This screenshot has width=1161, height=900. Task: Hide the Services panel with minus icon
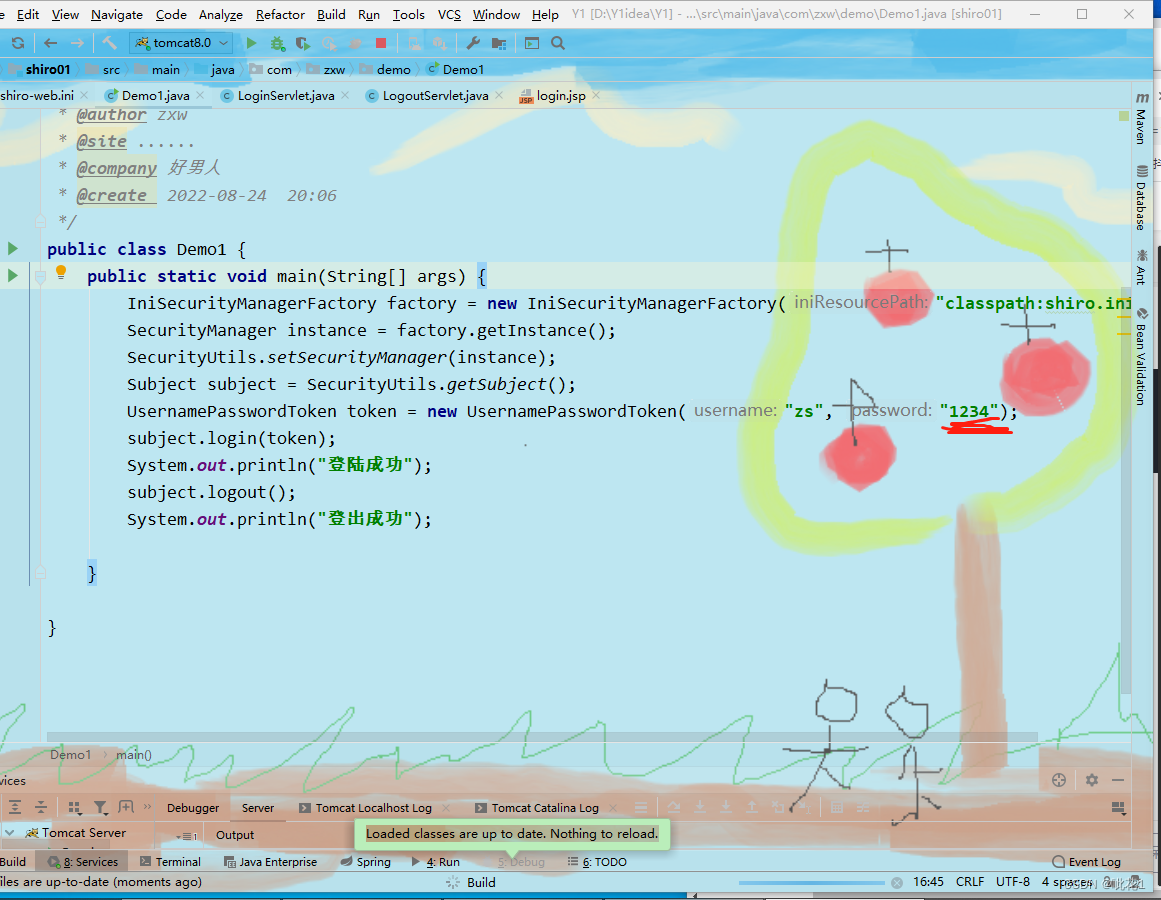click(1118, 779)
